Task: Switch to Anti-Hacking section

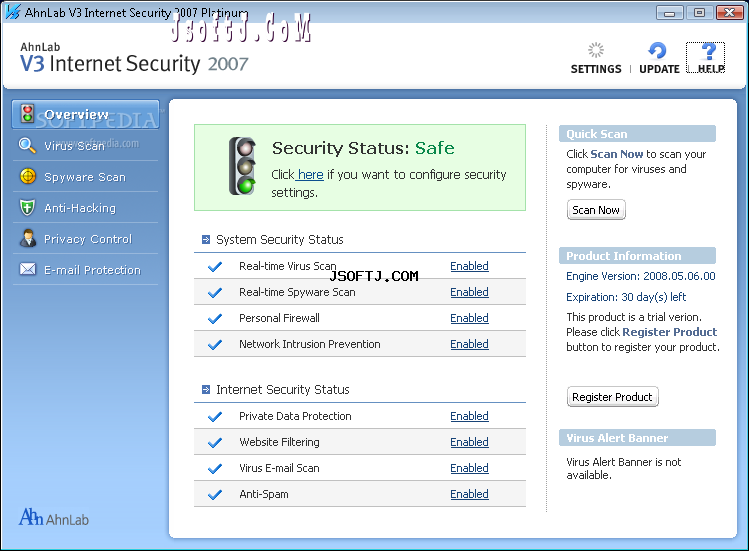Action: (x=86, y=207)
